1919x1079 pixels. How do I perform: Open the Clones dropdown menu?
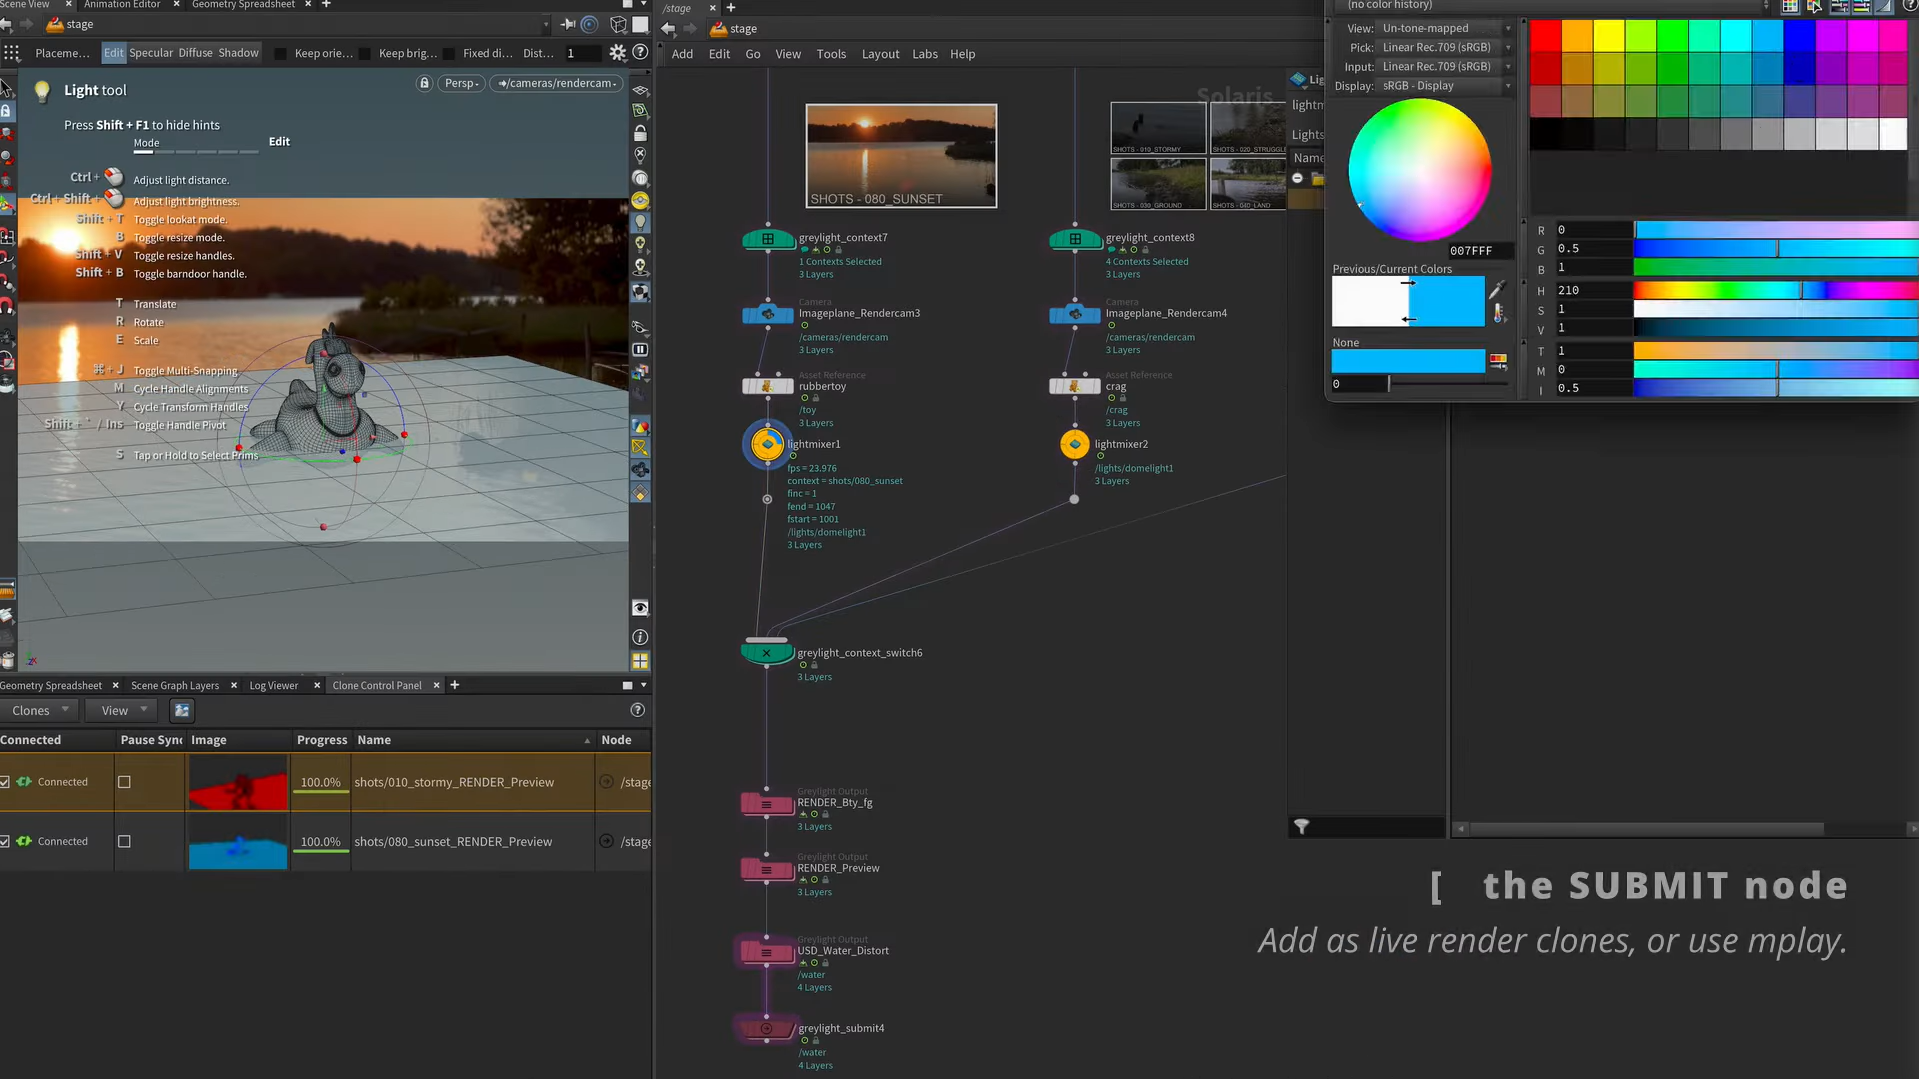click(x=39, y=710)
